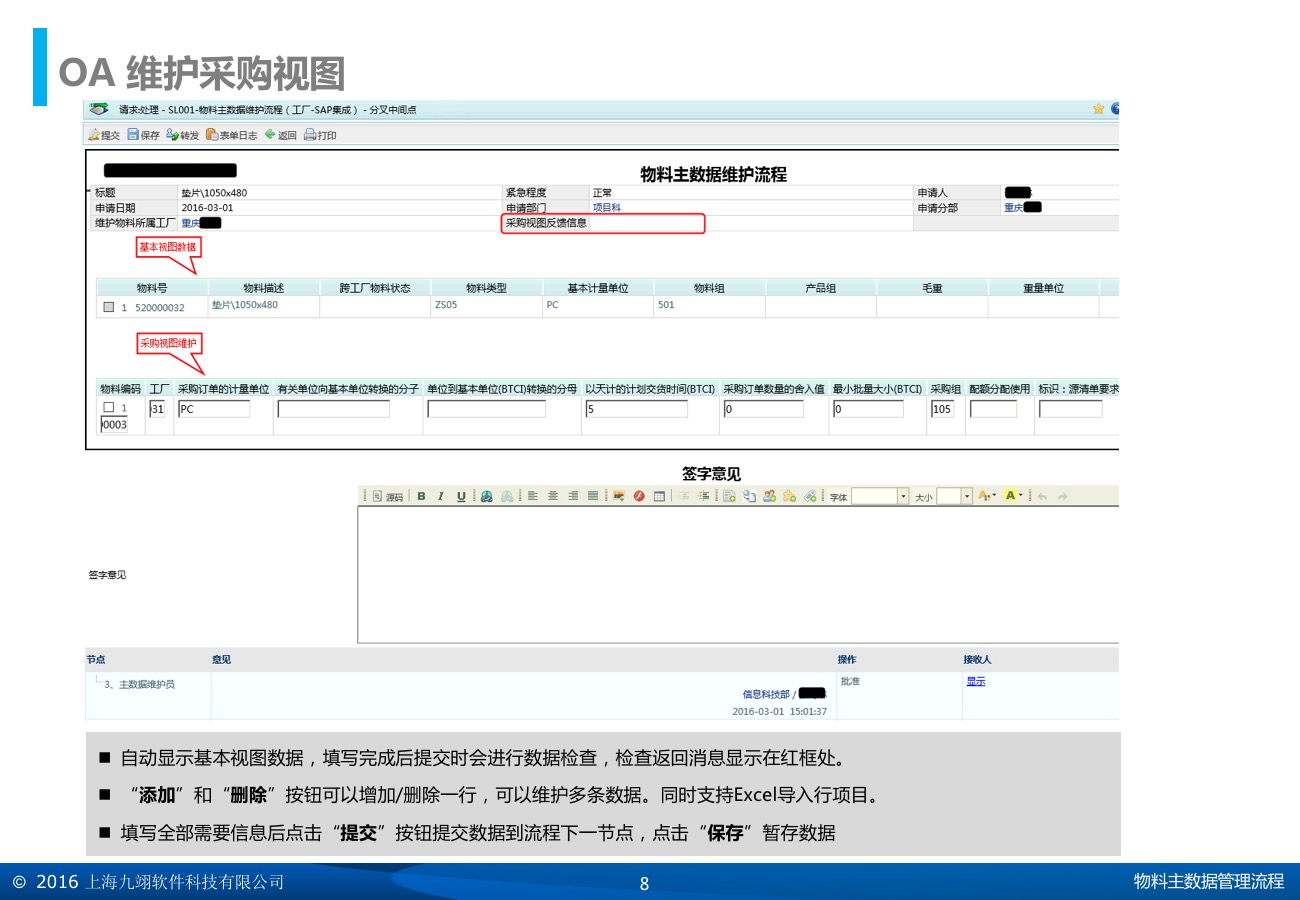1300x900 pixels.
Task: Click the underline formatting icon
Action: pos(461,496)
